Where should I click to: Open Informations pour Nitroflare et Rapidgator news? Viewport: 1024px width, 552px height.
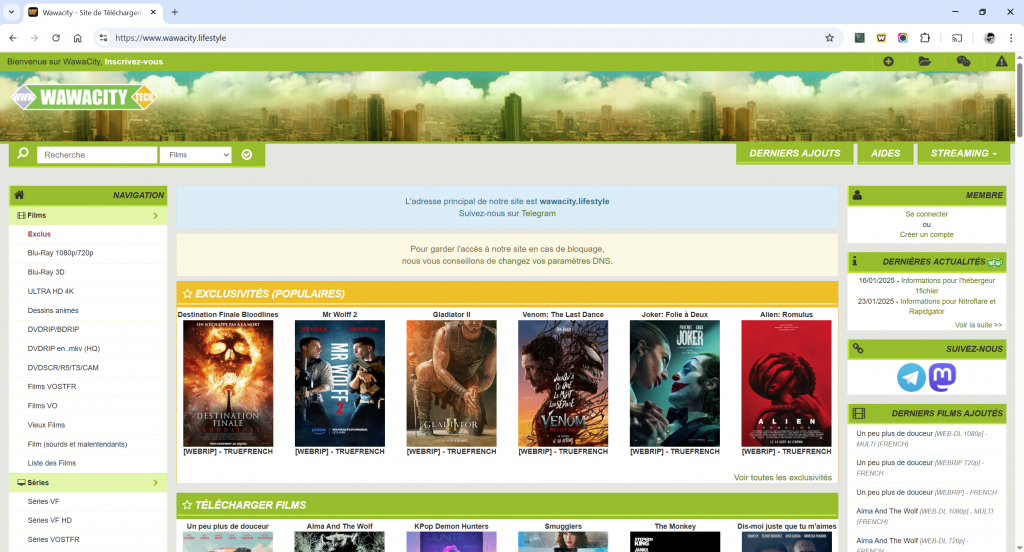click(948, 306)
